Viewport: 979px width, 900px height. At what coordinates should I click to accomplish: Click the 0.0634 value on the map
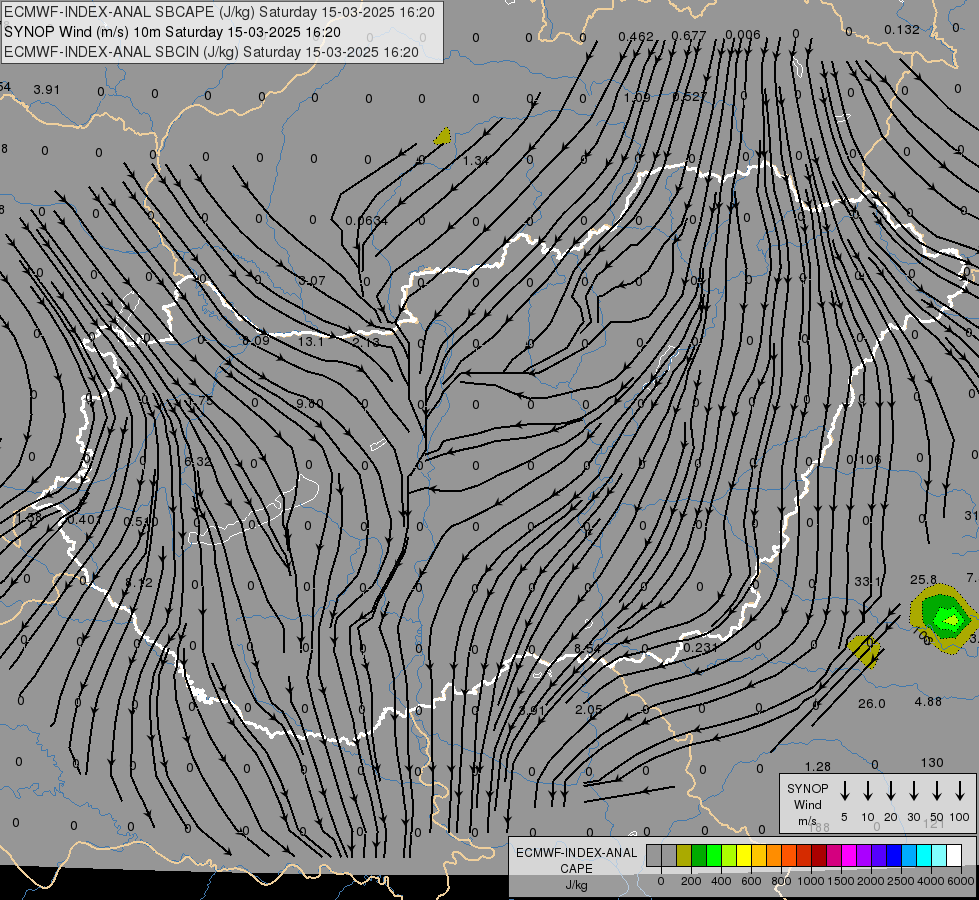point(366,220)
